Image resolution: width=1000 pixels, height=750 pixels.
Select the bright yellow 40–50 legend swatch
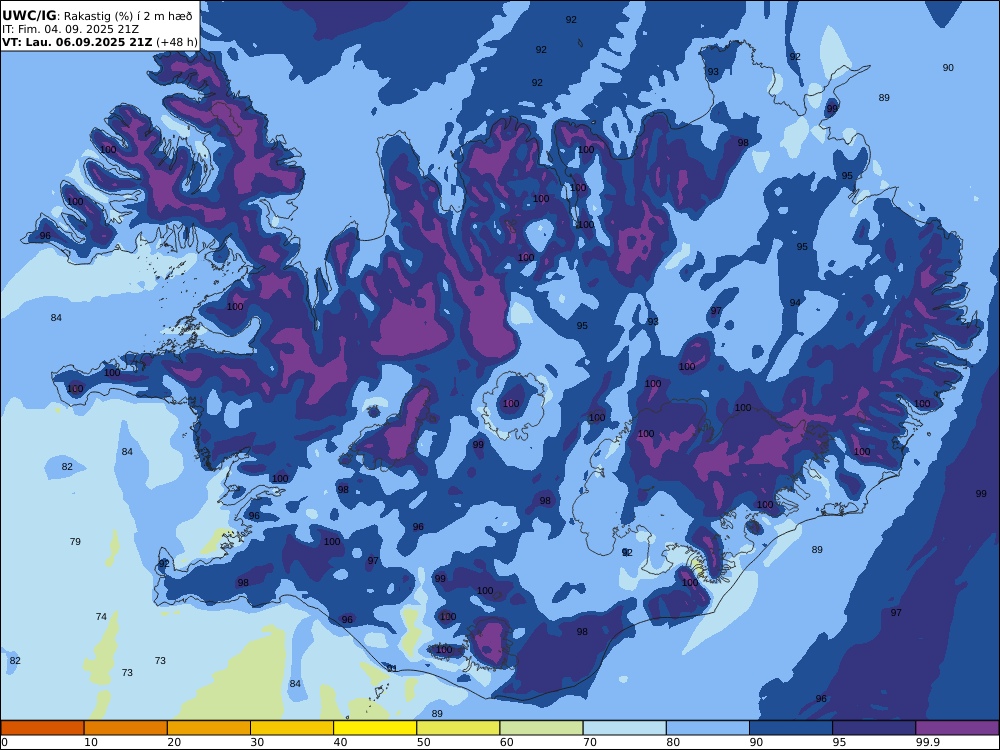pyautogui.click(x=375, y=728)
